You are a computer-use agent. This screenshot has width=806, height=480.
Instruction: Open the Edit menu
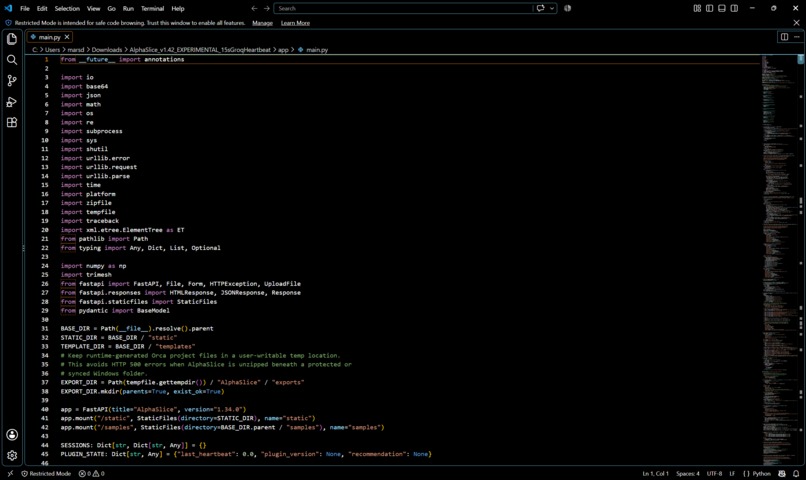42,8
